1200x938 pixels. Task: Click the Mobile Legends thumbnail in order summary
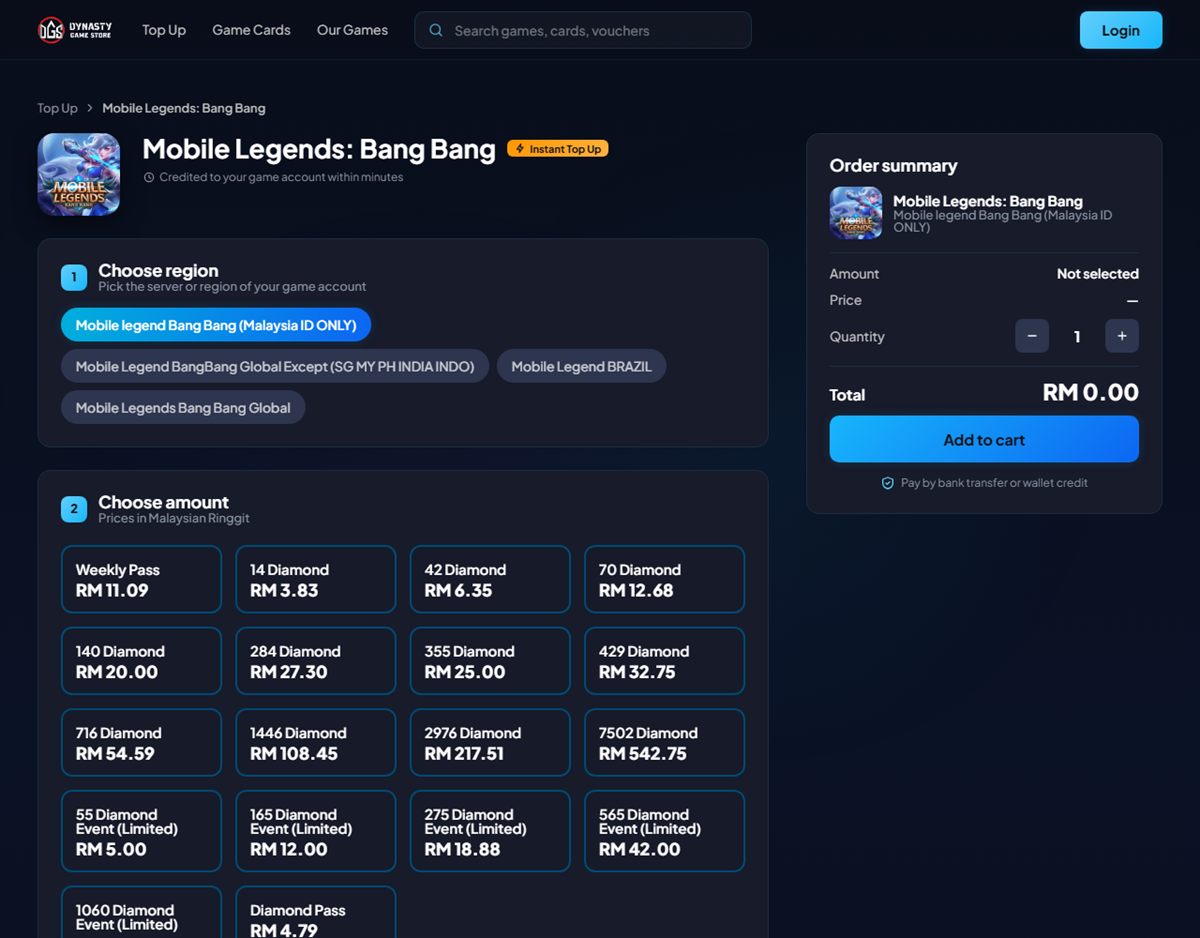click(x=856, y=213)
